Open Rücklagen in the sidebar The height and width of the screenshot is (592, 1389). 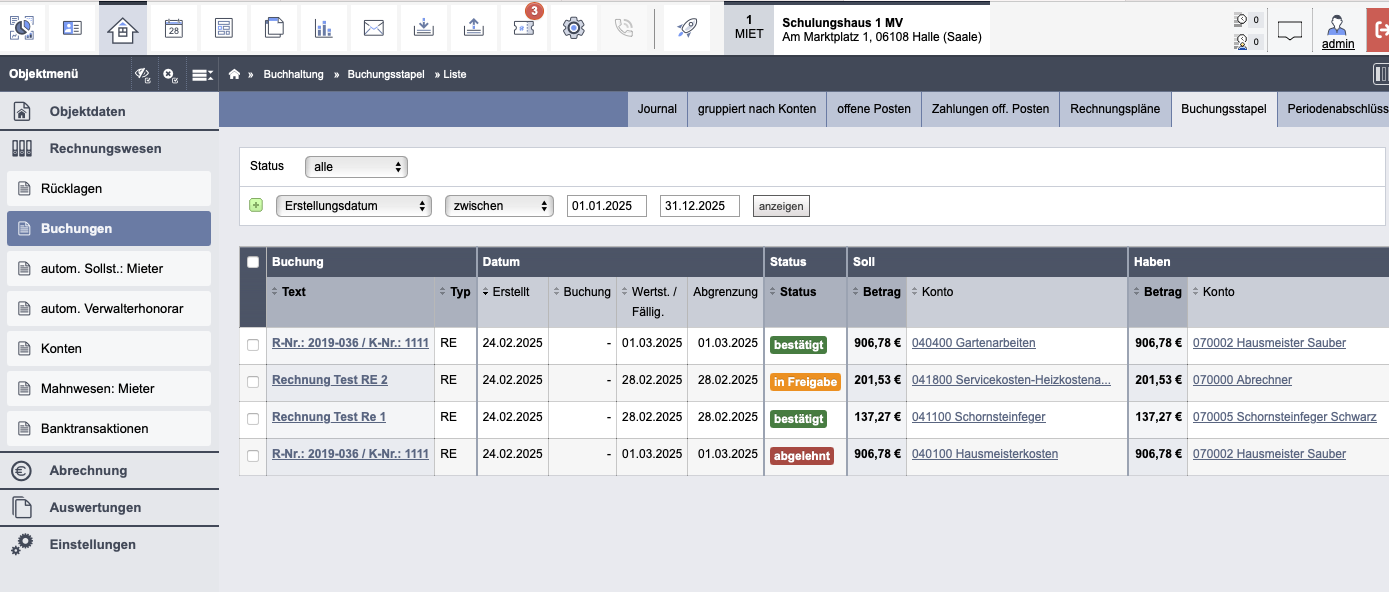[109, 188]
